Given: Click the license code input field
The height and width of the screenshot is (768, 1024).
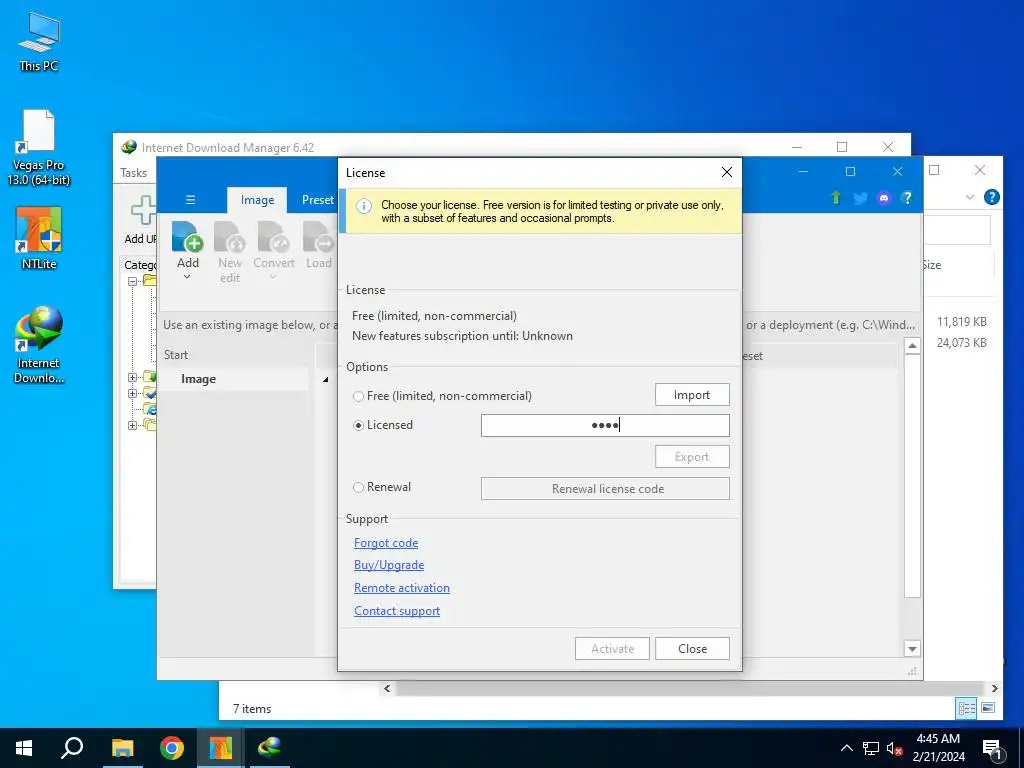Looking at the screenshot, I should pyautogui.click(x=605, y=425).
